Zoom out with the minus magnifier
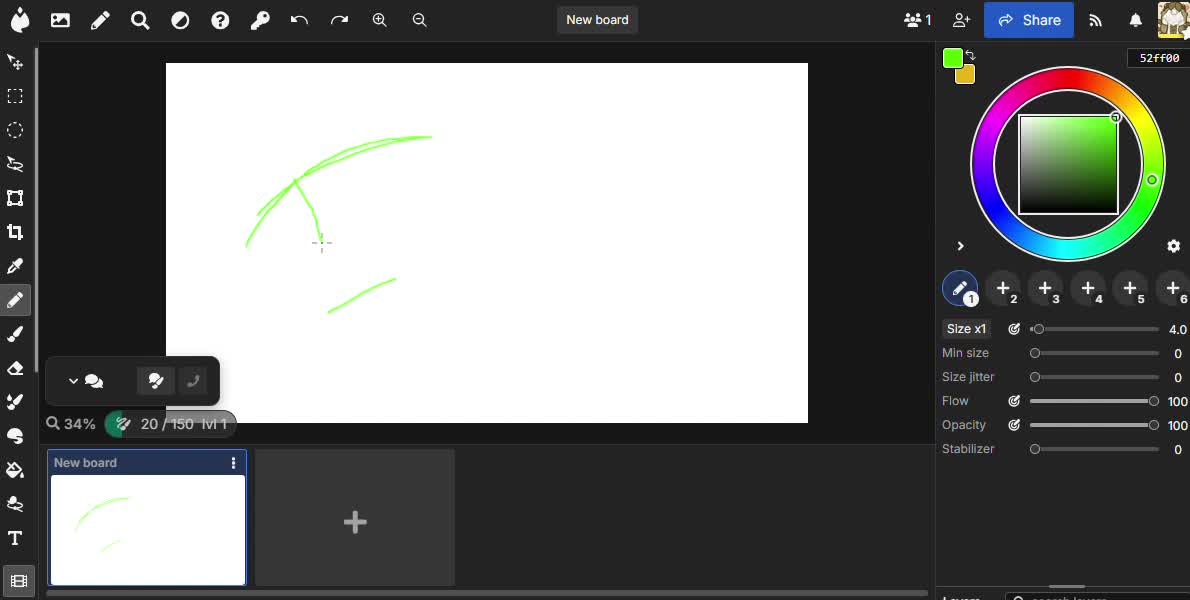This screenshot has height=600, width=1190. point(420,20)
